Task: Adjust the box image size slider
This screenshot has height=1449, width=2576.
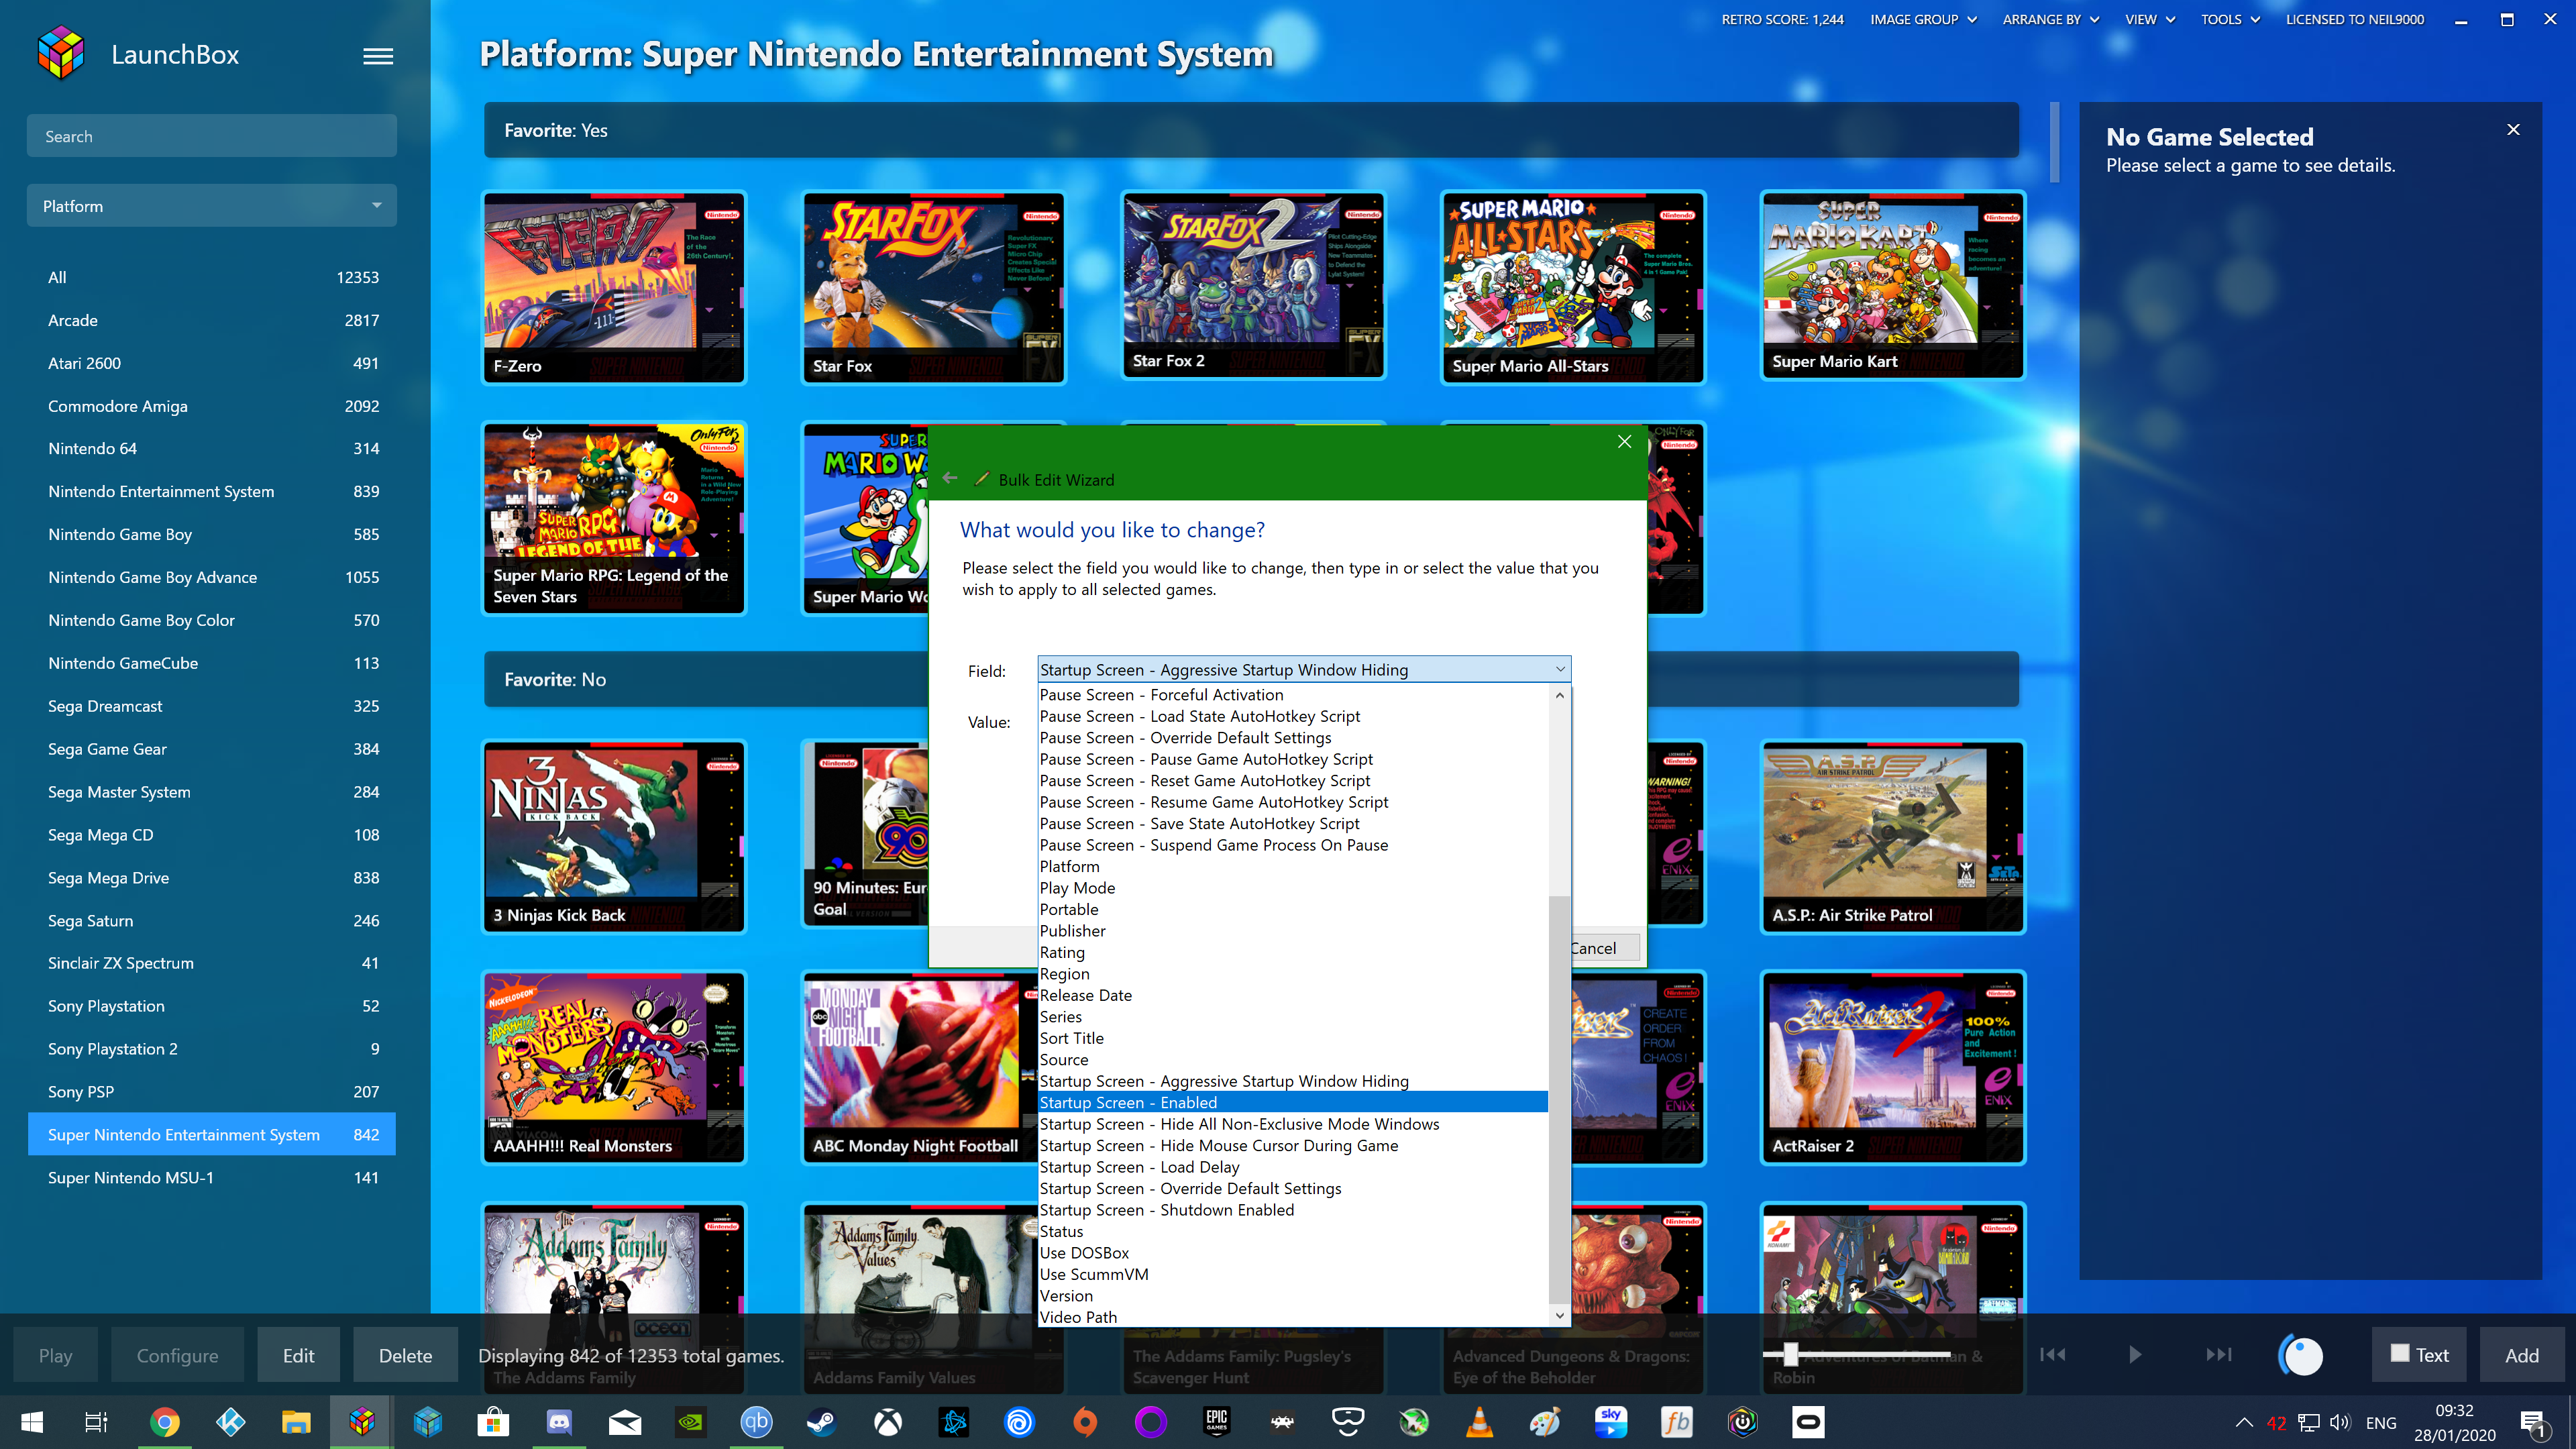Action: (1790, 1354)
